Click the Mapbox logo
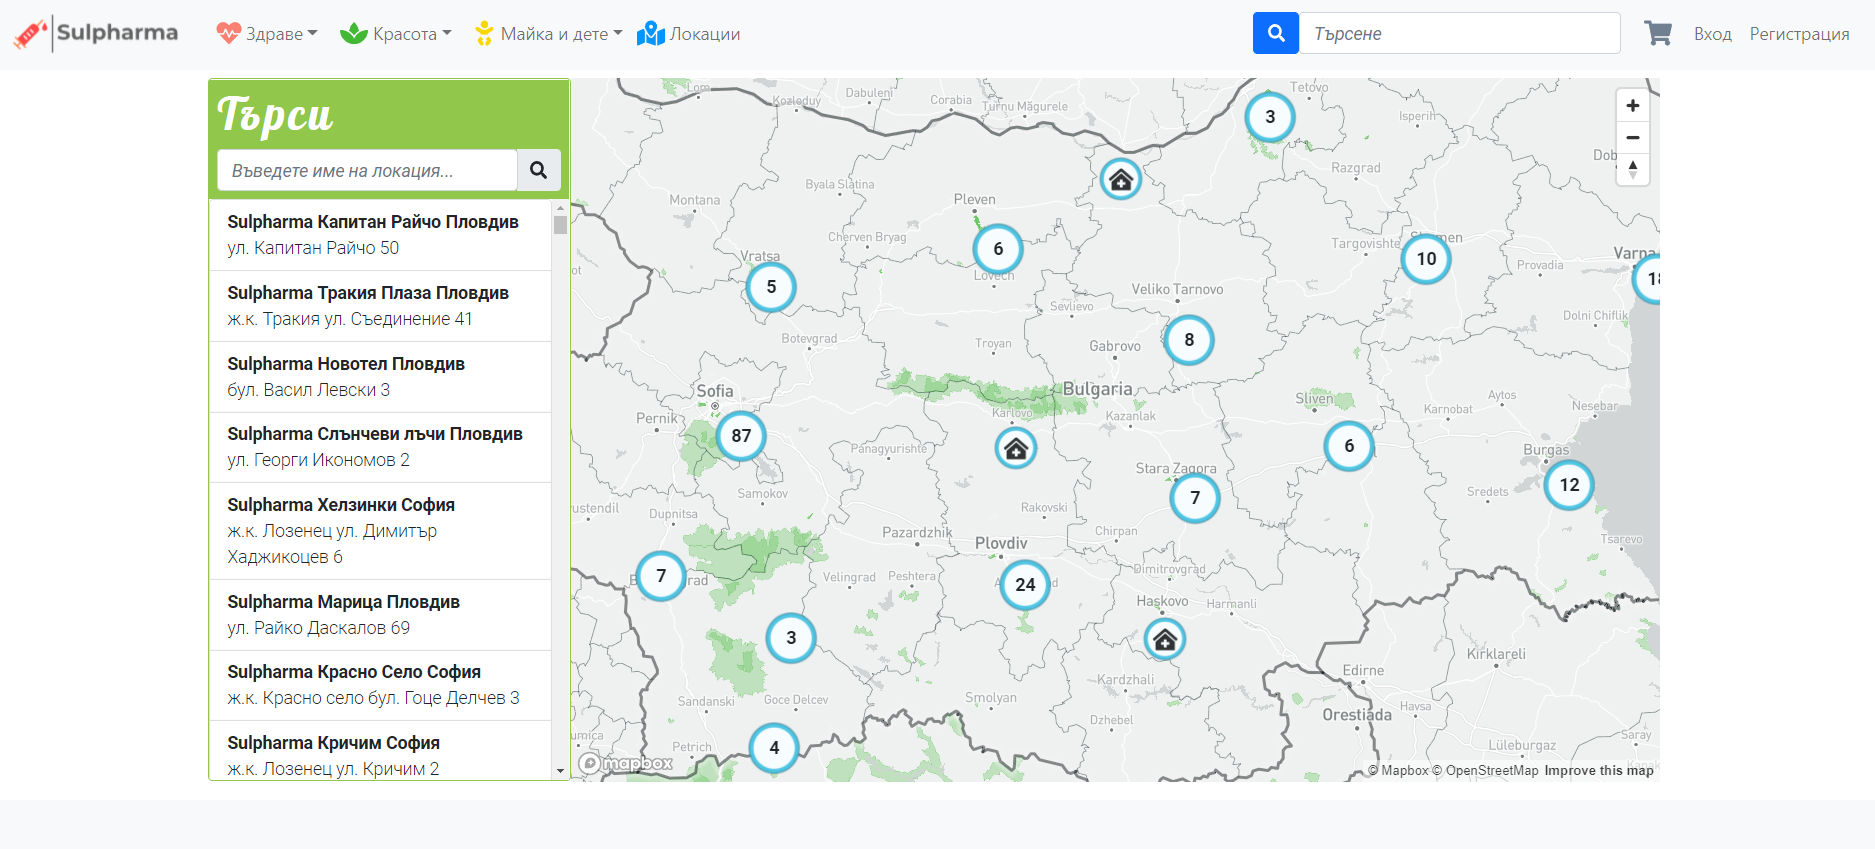Viewport: 1875px width, 849px height. [x=627, y=764]
